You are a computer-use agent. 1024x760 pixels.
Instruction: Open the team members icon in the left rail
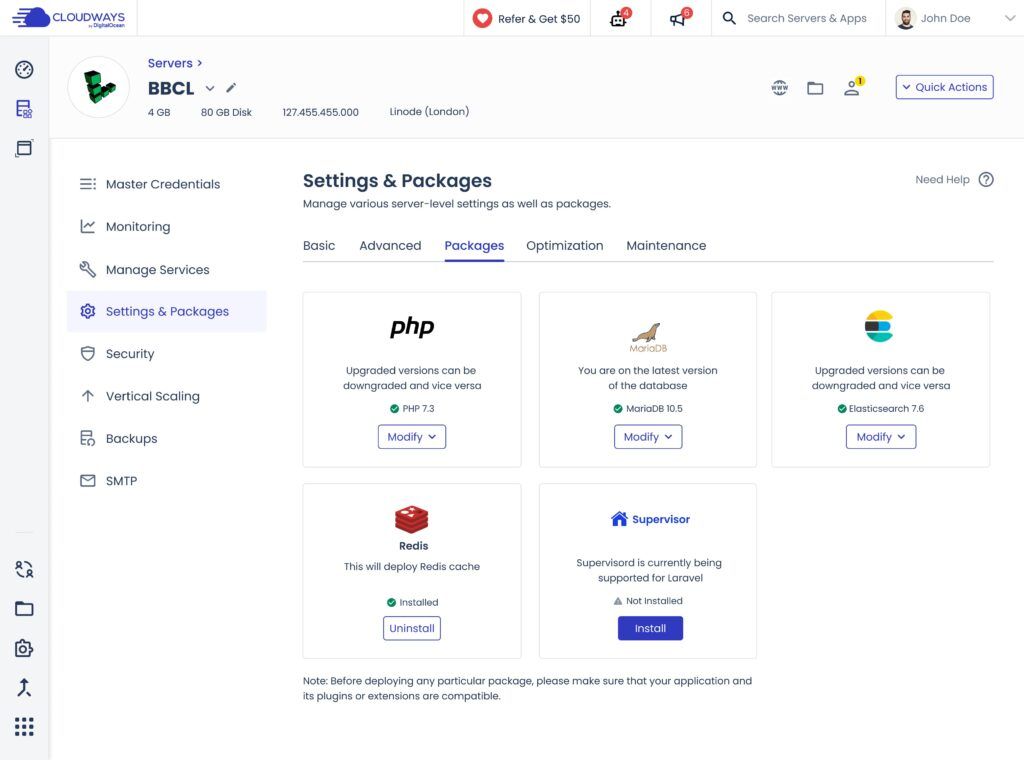click(24, 569)
